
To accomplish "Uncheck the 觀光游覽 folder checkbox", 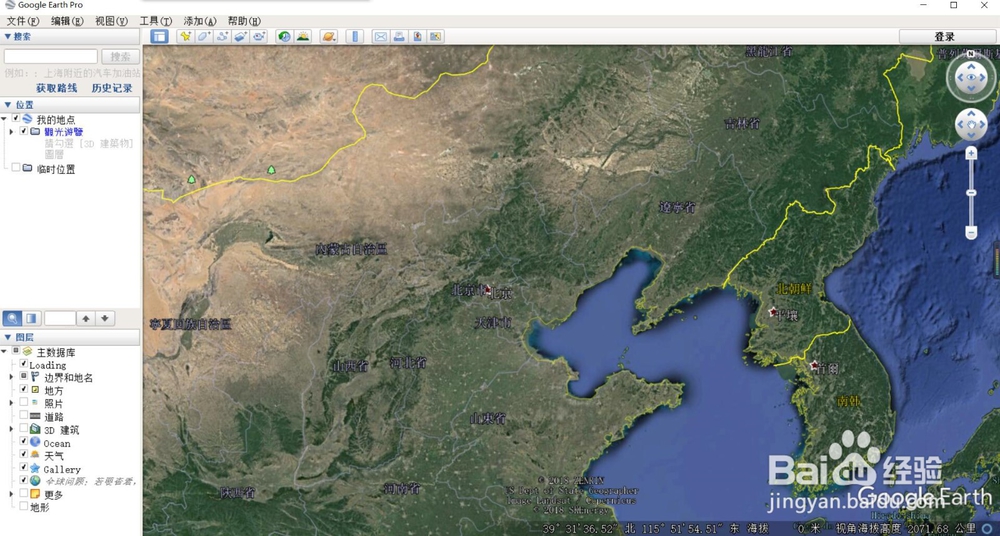I will 24,131.
